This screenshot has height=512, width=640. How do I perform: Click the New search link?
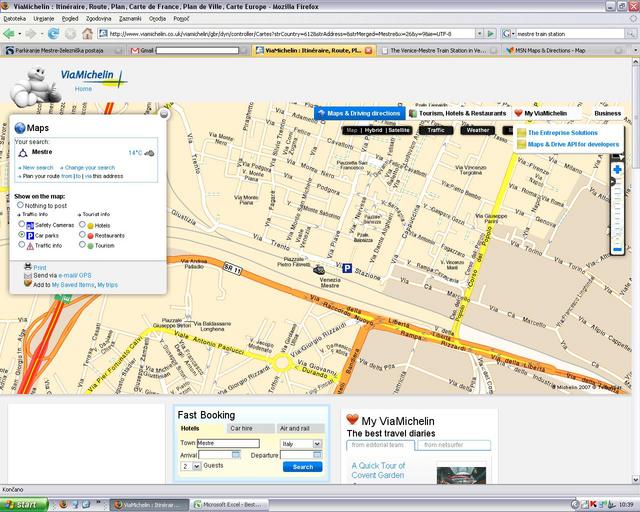click(38, 167)
